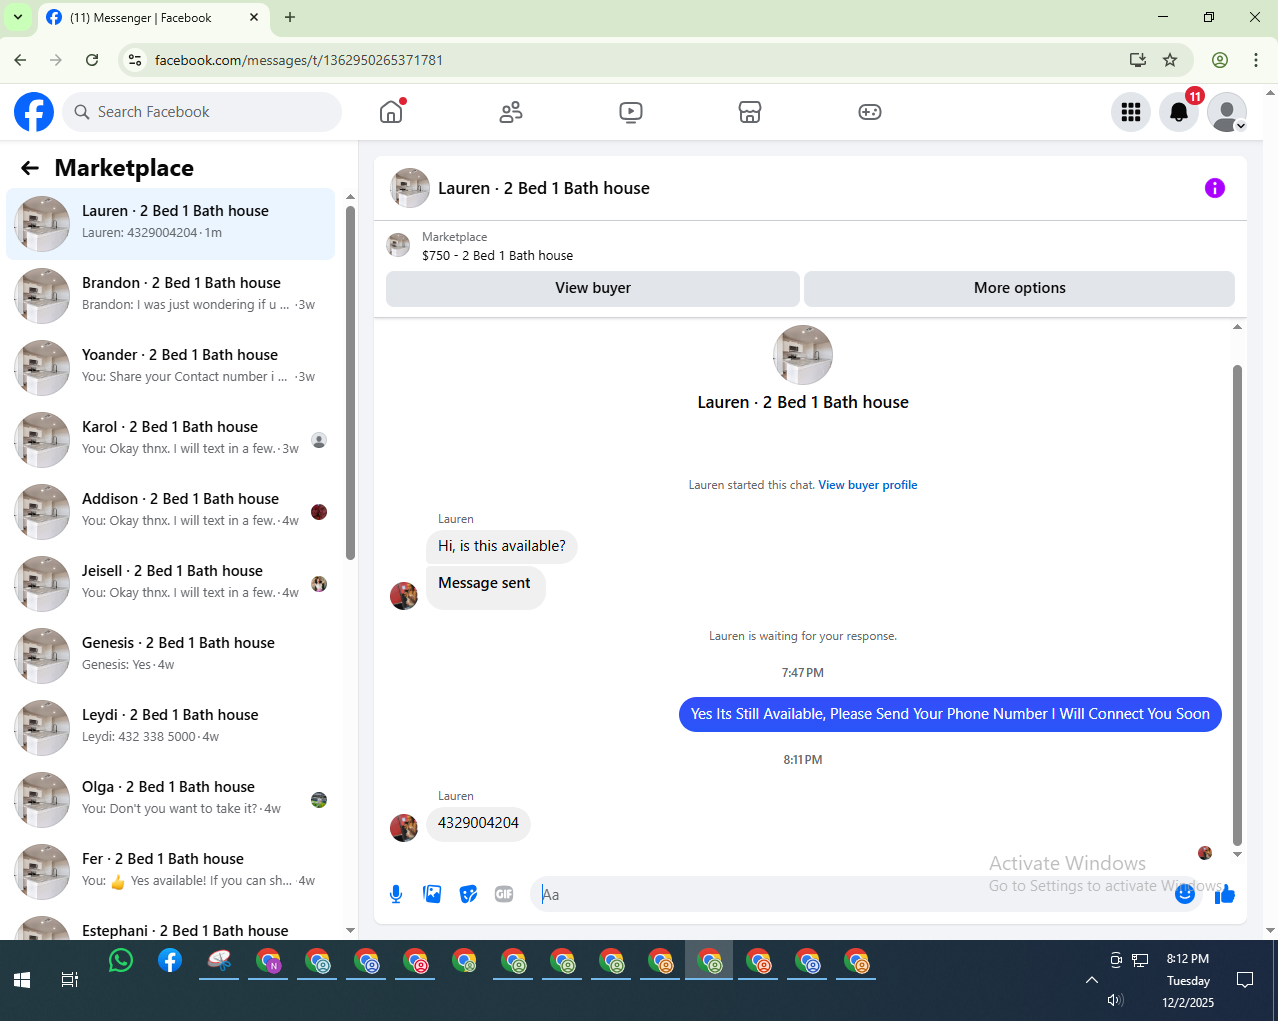Click the 'Hi, is this available?' message bubble
The image size is (1278, 1021).
tap(501, 546)
